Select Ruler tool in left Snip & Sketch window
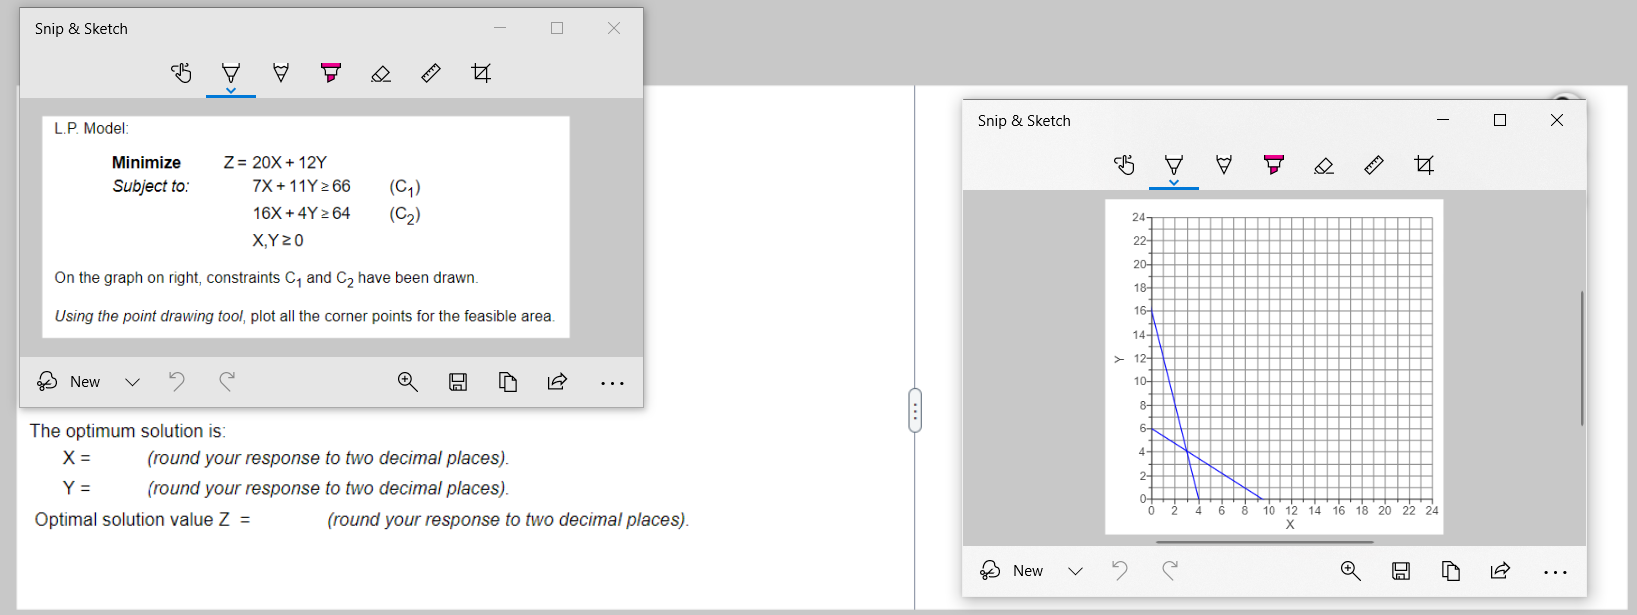This screenshot has height=615, width=1637. point(431,73)
